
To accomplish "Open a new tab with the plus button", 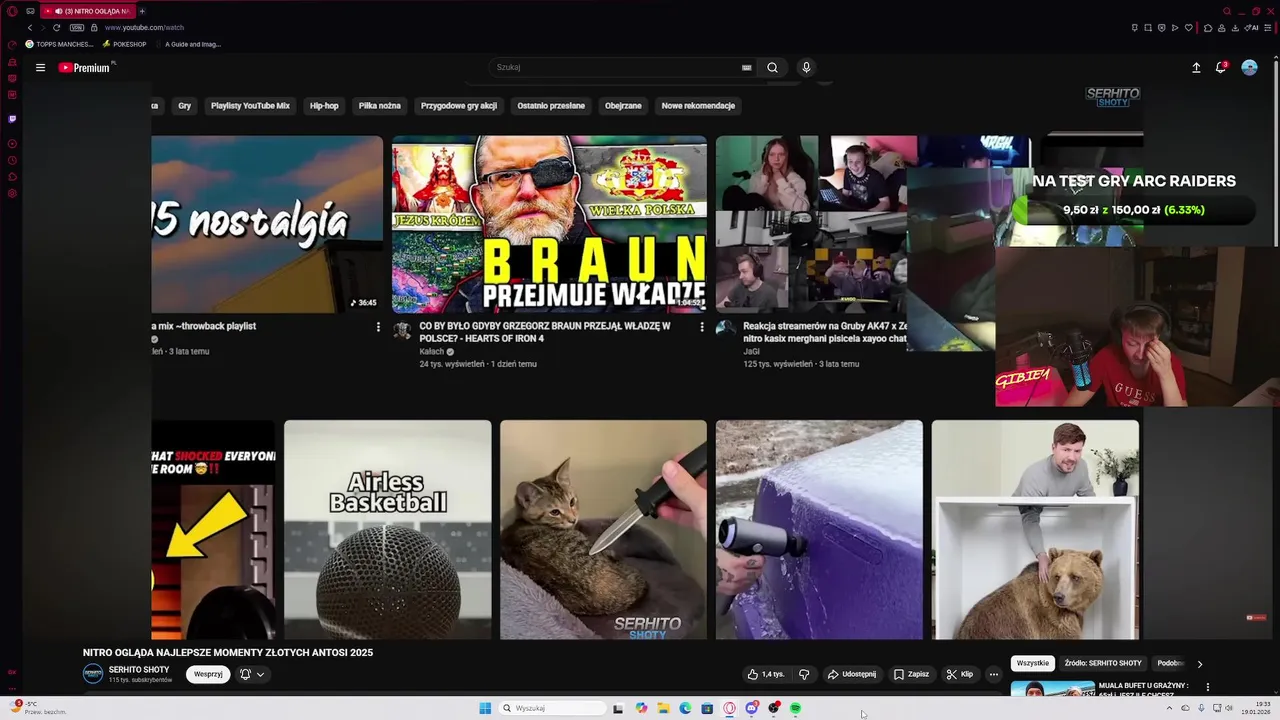I will tap(142, 11).
